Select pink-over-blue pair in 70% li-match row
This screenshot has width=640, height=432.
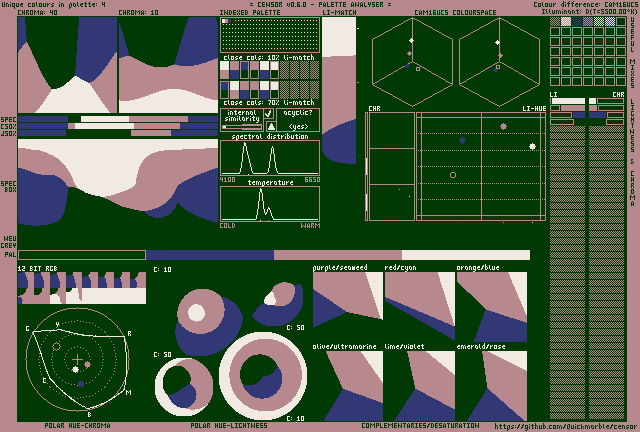point(244,90)
